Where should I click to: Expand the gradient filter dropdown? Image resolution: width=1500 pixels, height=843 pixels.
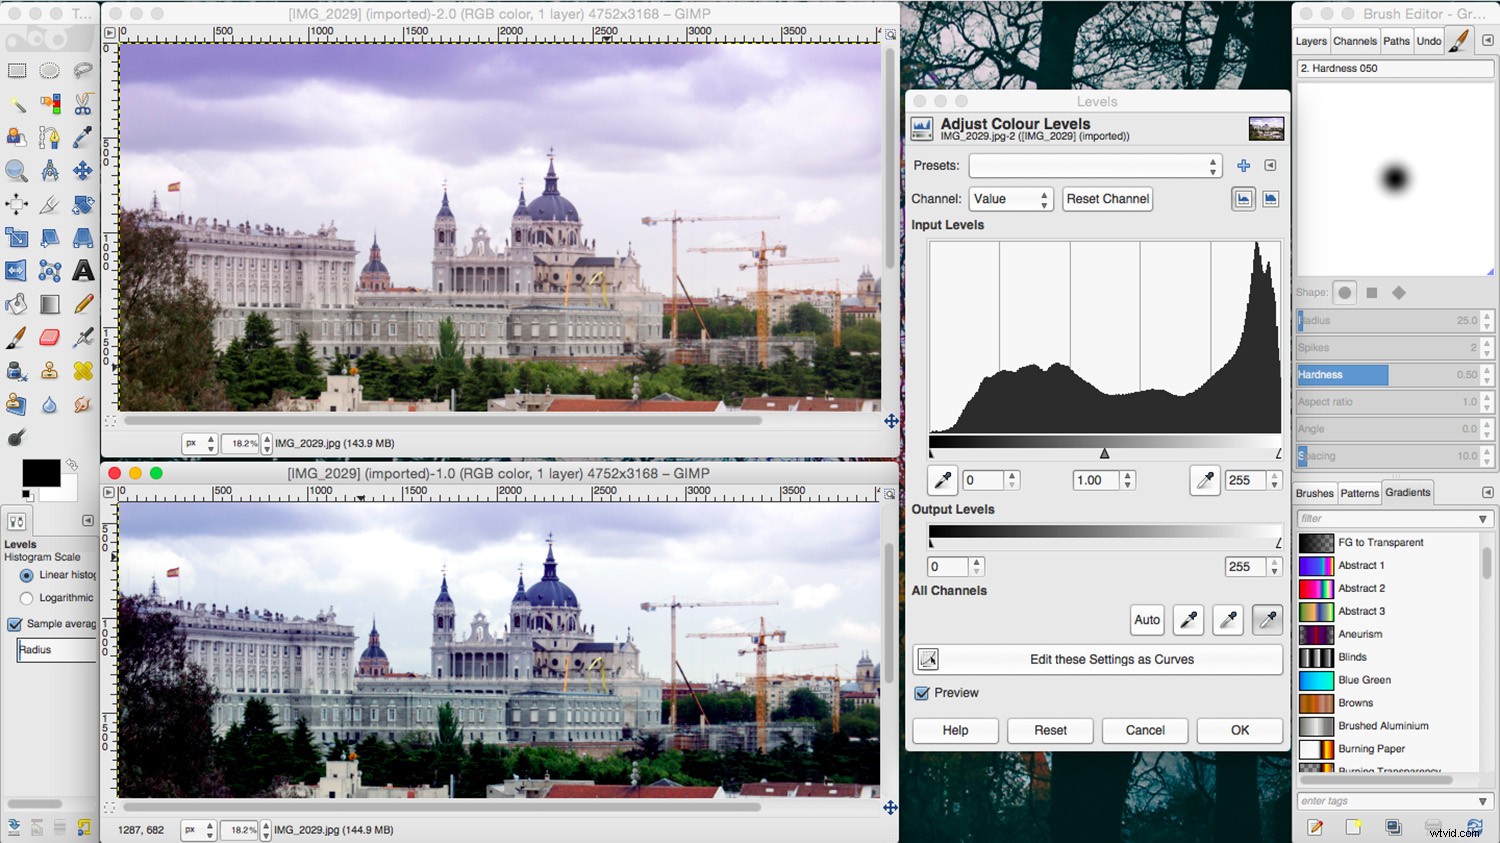point(1482,518)
